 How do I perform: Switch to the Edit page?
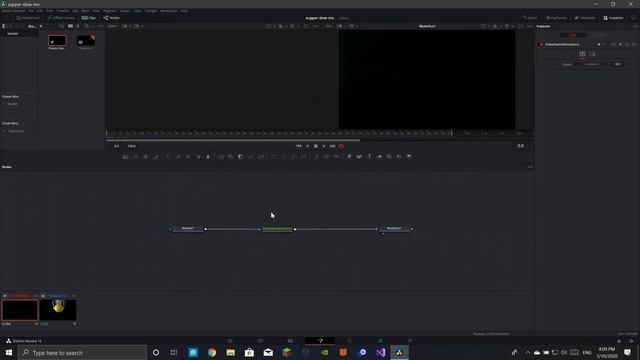pyautogui.click(x=290, y=341)
